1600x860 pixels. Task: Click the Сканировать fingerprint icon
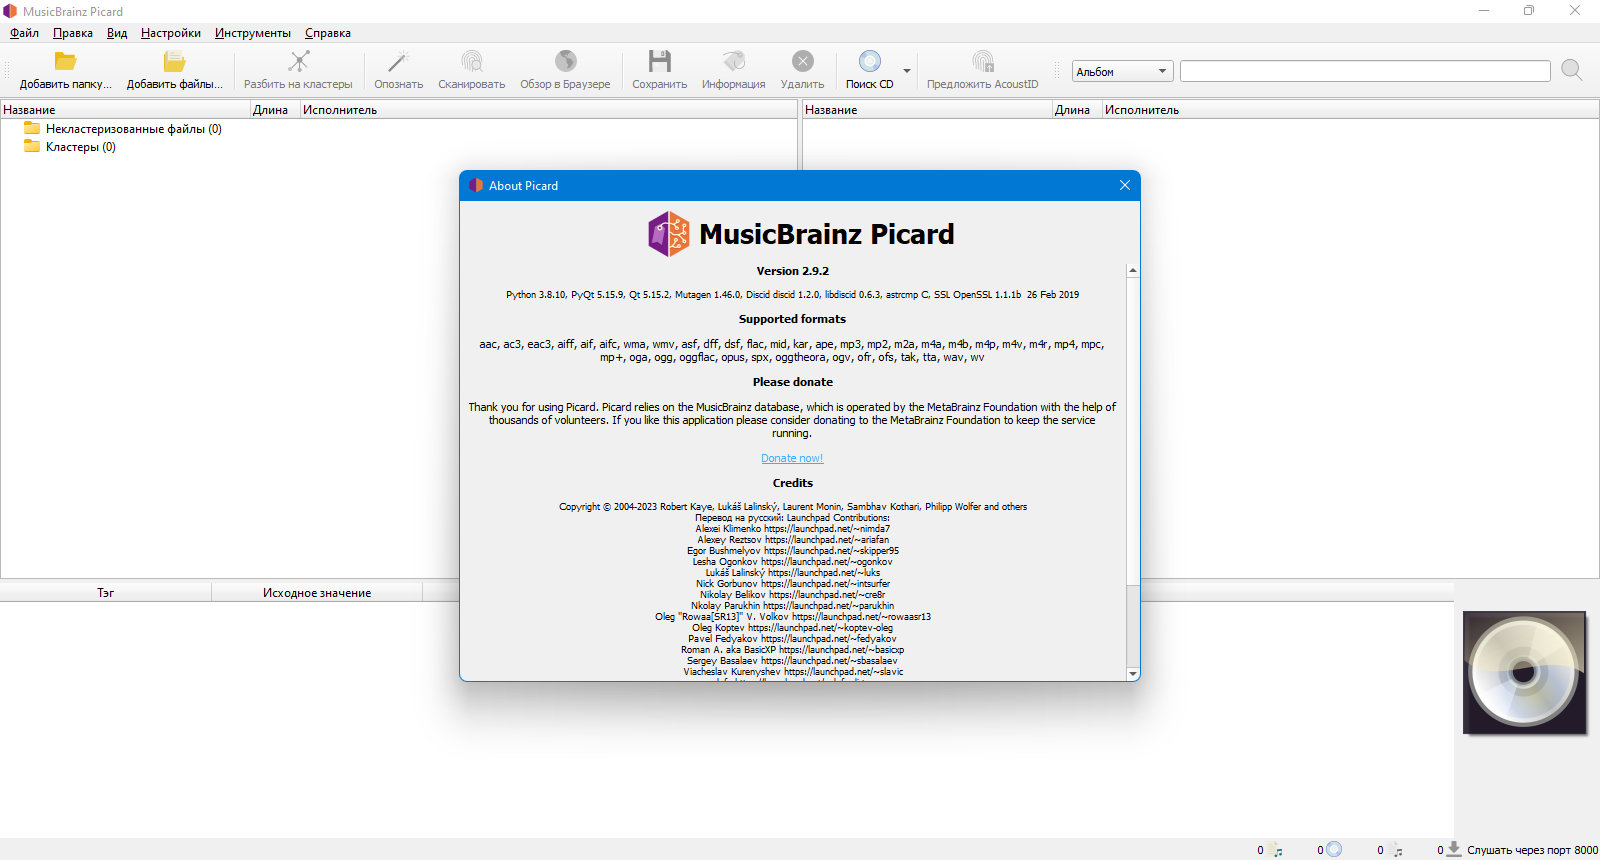pyautogui.click(x=472, y=62)
